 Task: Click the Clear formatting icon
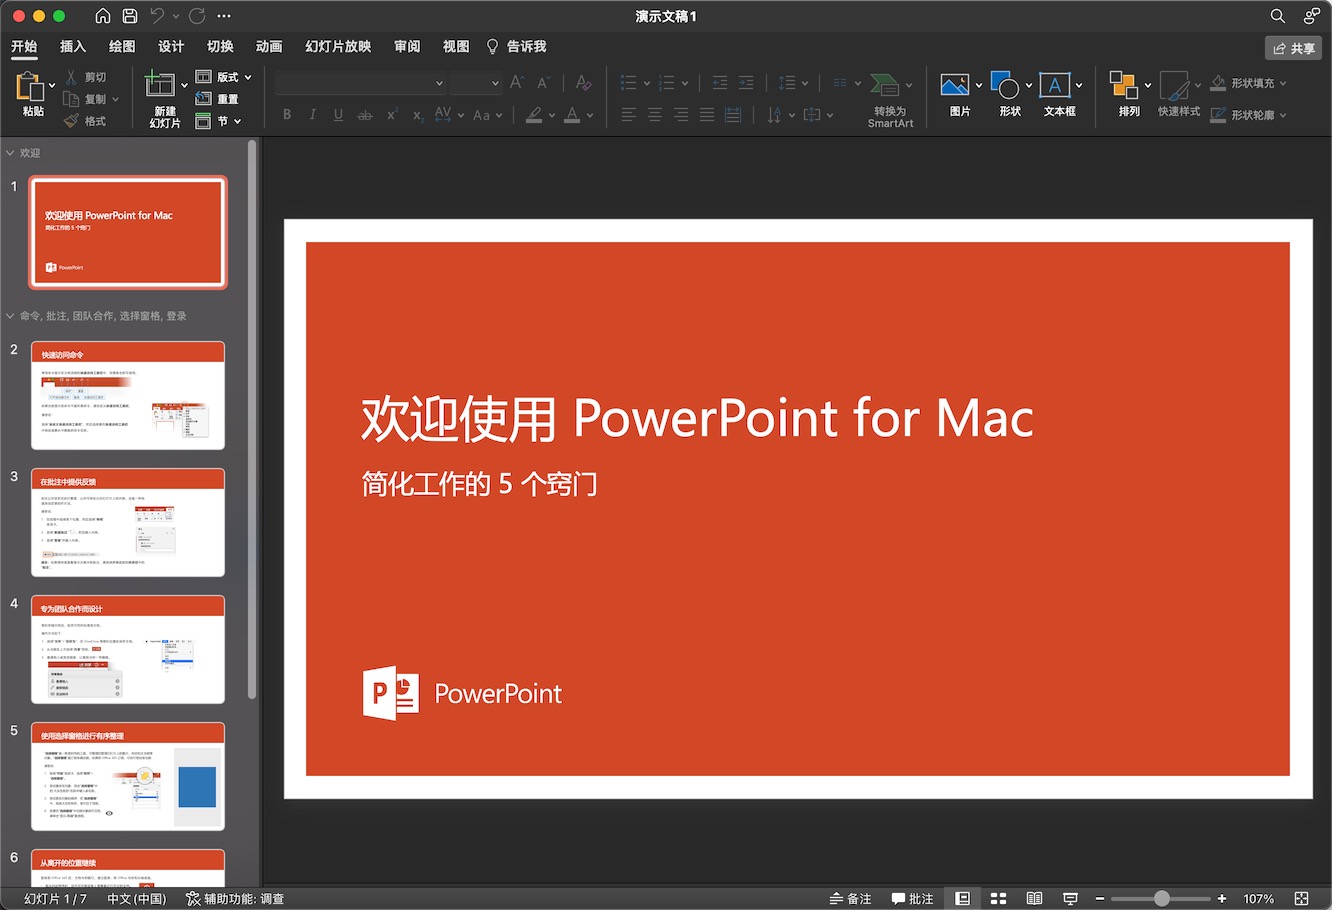pyautogui.click(x=584, y=83)
